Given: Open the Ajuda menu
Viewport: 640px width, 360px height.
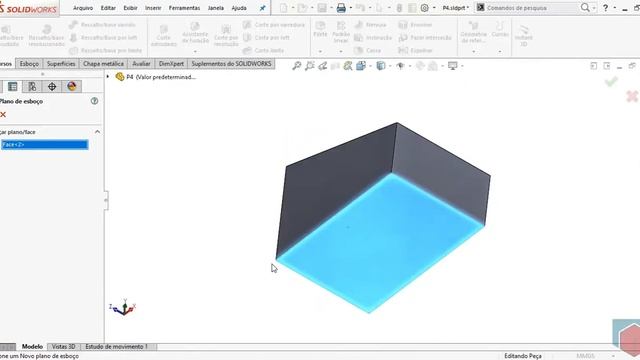Looking at the screenshot, I should tap(239, 8).
